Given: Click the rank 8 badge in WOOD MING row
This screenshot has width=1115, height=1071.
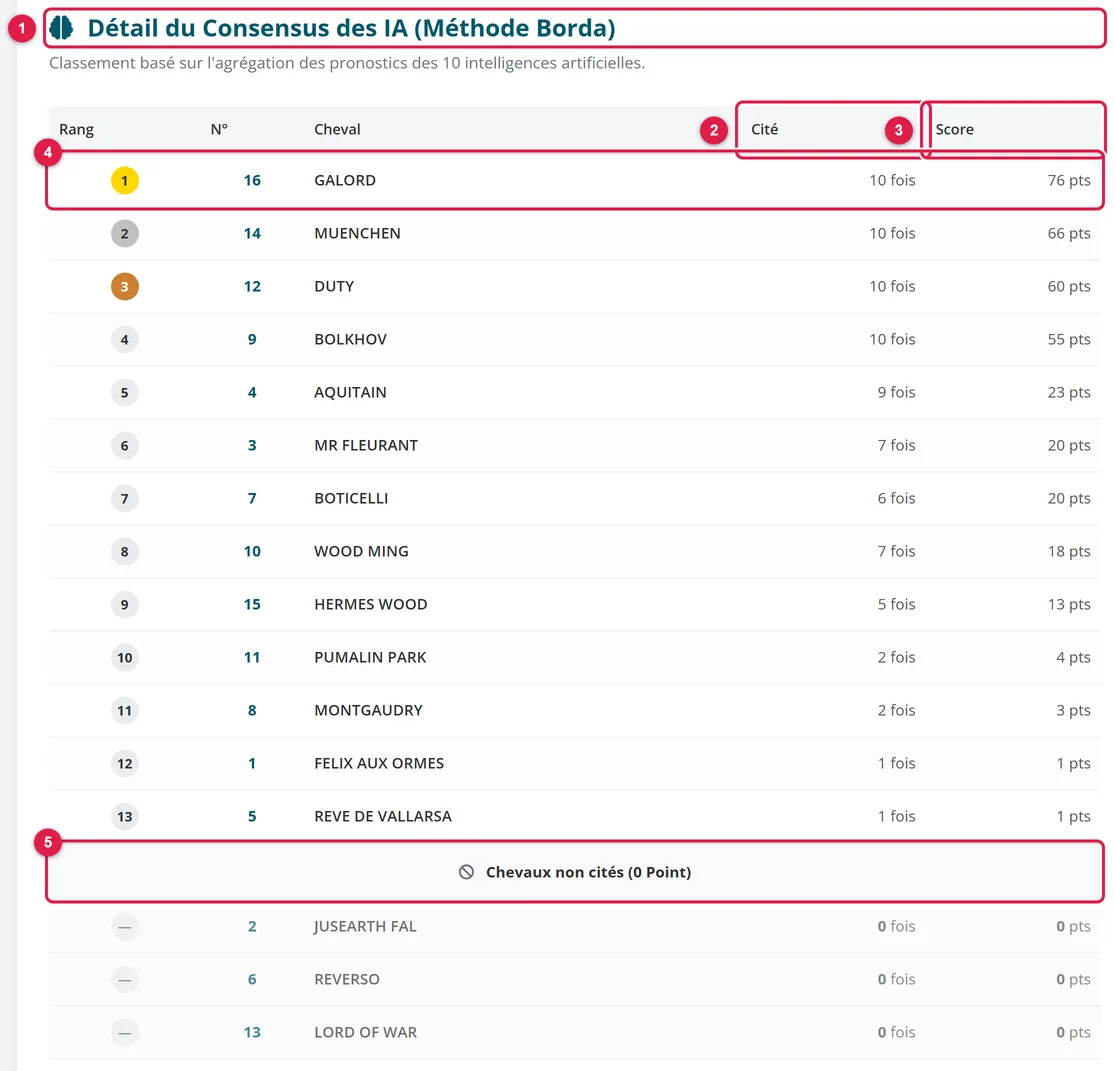Looking at the screenshot, I should pyautogui.click(x=124, y=551).
